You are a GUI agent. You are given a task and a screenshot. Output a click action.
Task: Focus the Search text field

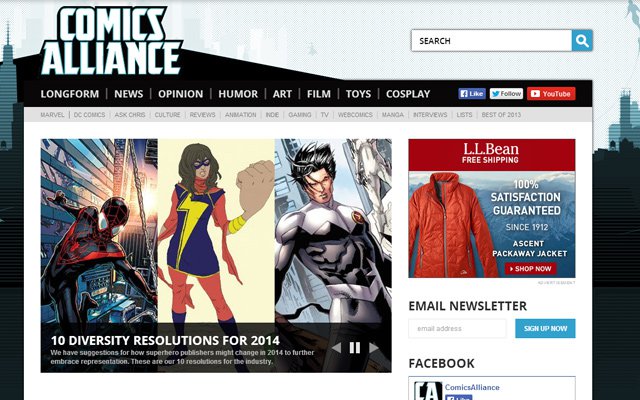coord(491,40)
